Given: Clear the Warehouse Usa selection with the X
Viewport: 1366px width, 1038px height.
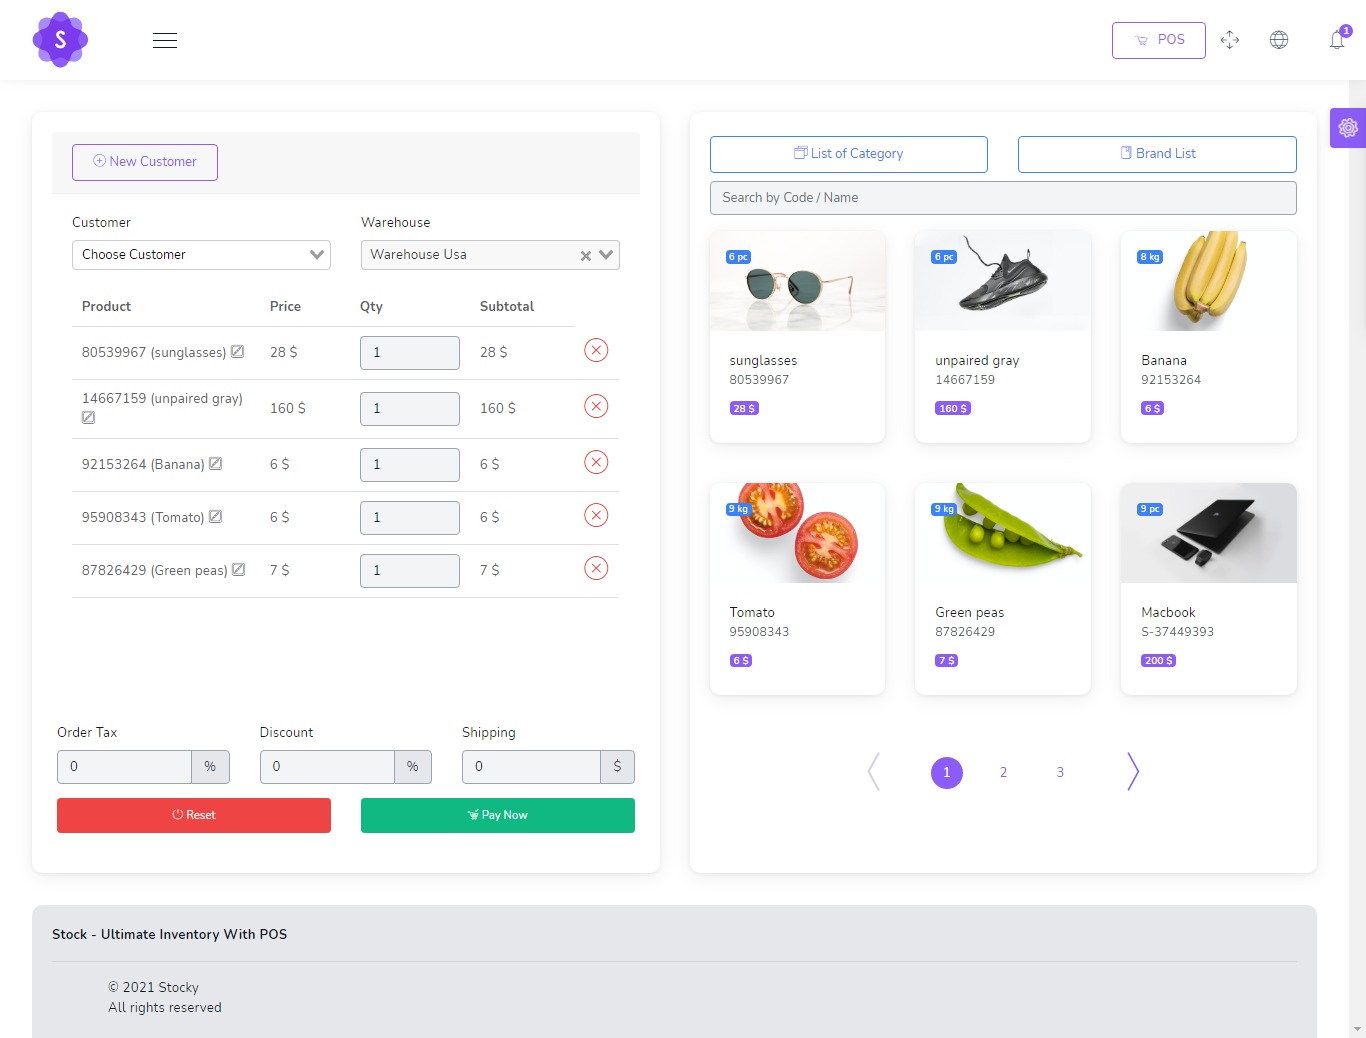Looking at the screenshot, I should (x=586, y=254).
